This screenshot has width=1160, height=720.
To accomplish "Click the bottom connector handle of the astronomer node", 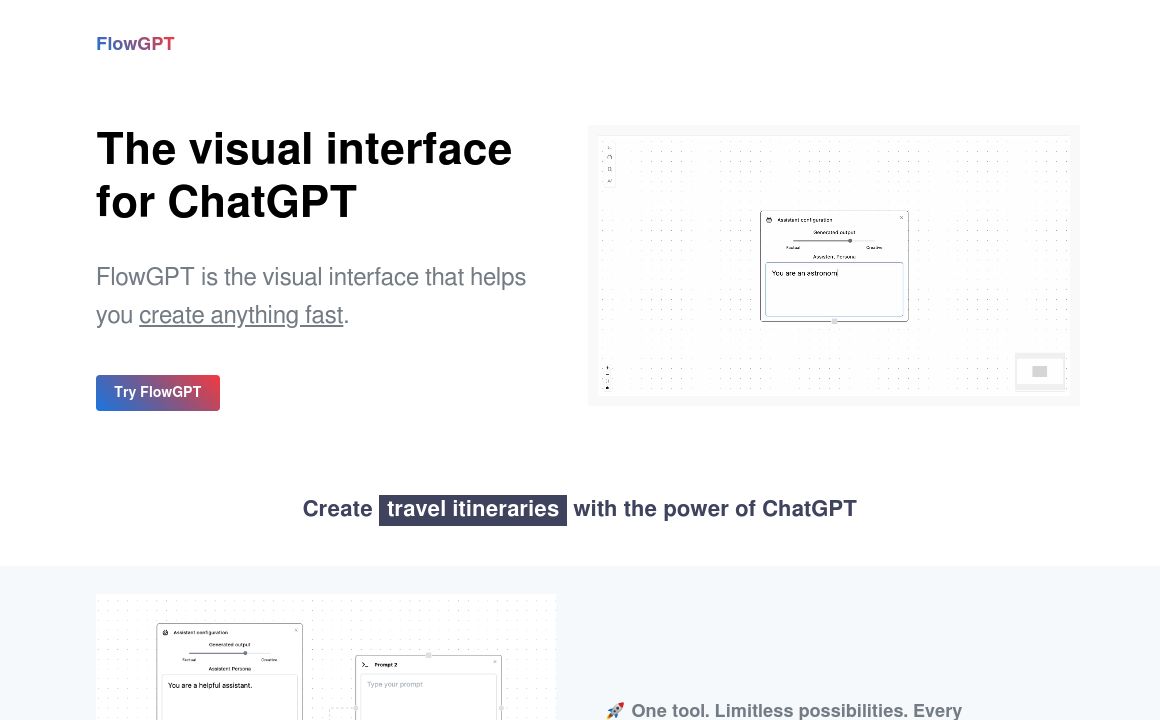I will coord(834,321).
